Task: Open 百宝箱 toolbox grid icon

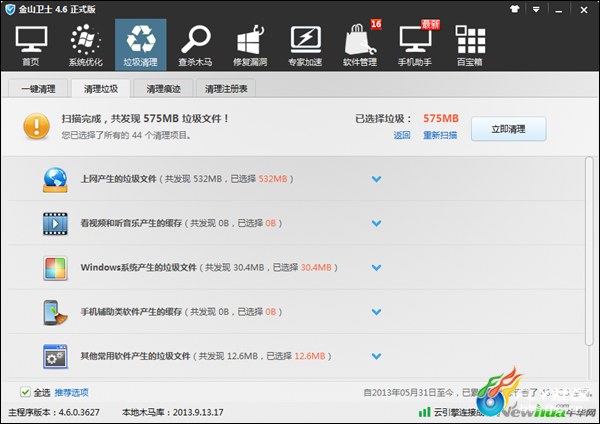Action: click(x=470, y=45)
